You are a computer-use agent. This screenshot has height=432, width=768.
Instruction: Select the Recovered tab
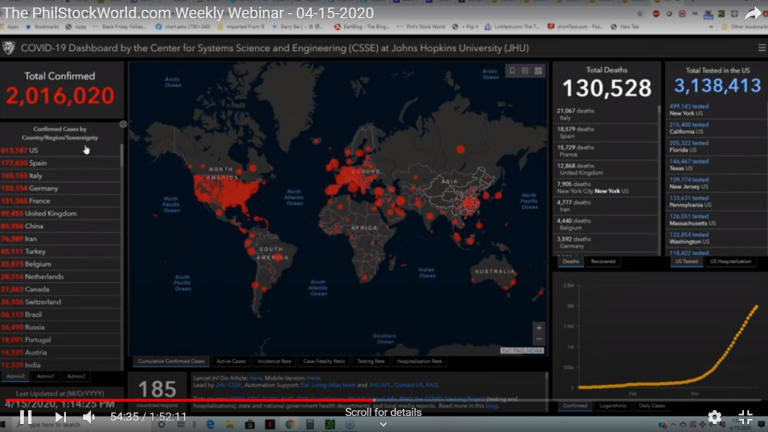click(603, 262)
